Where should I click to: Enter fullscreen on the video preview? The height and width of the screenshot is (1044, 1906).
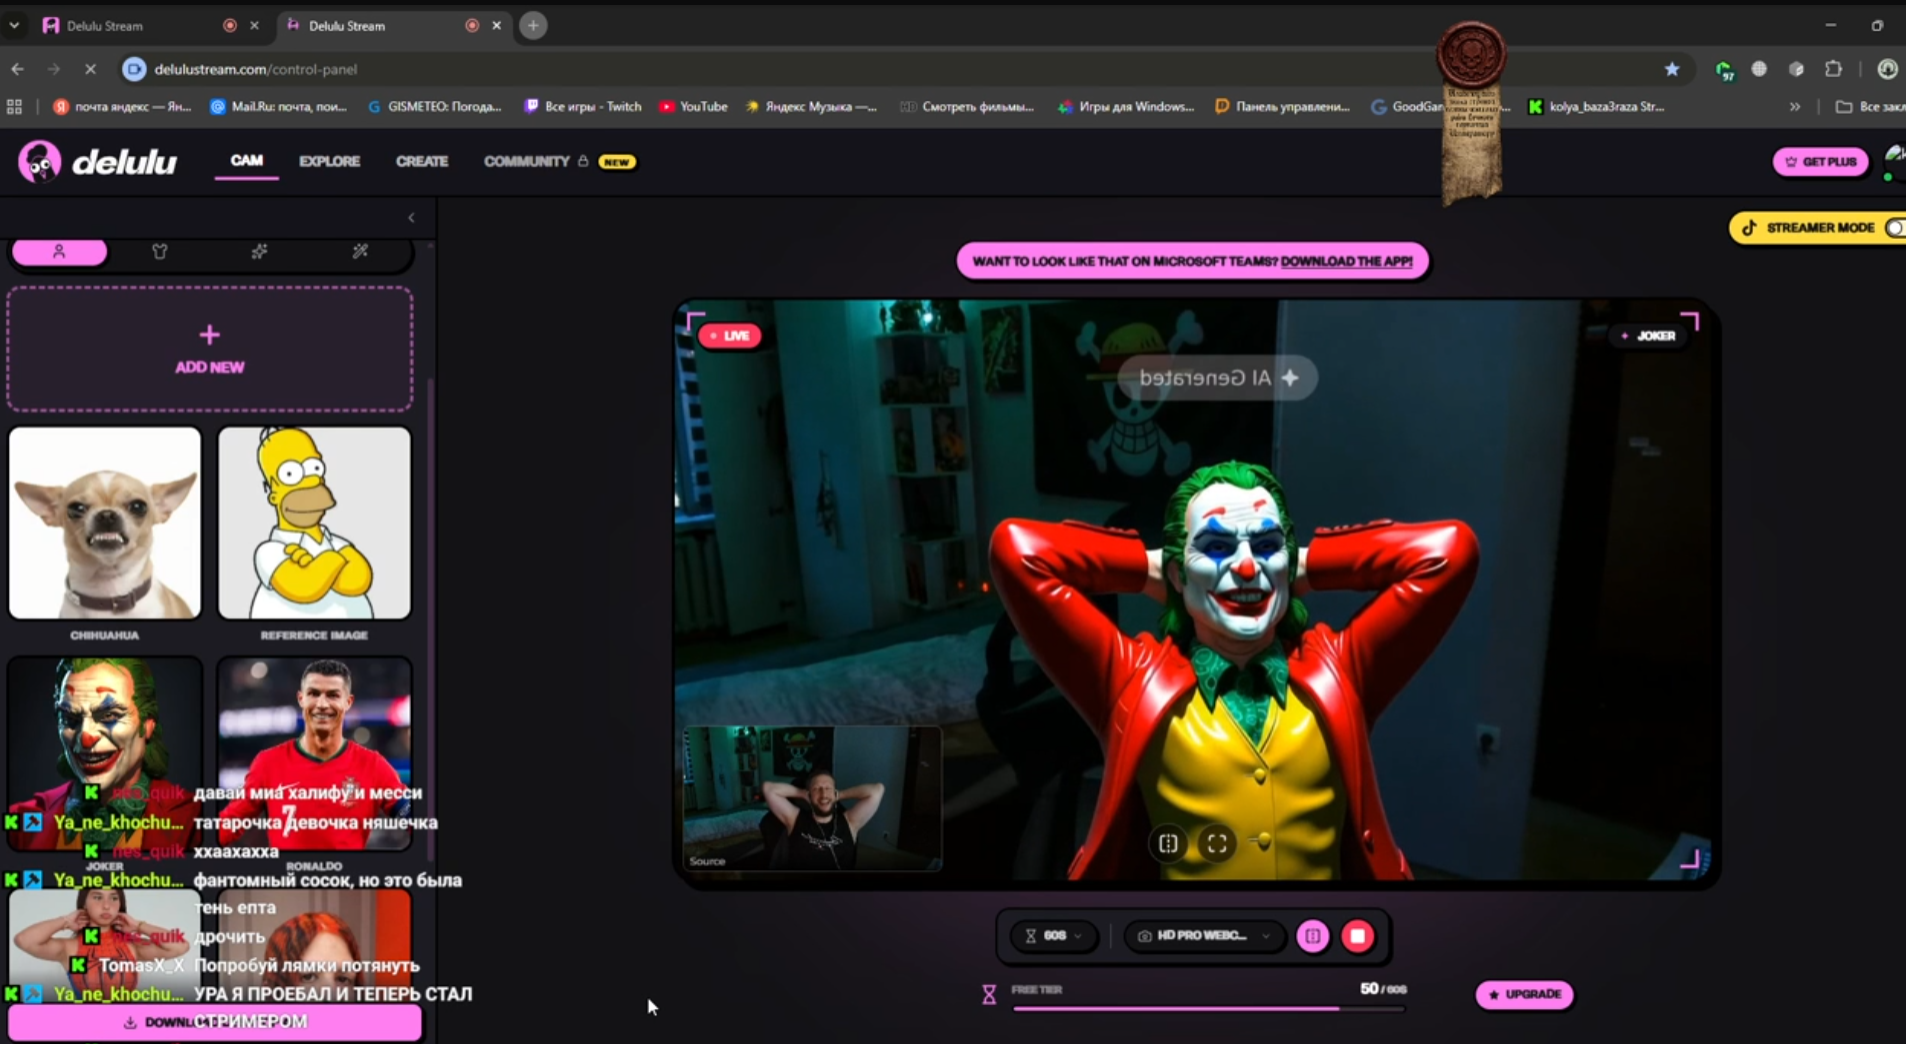pos(1217,844)
